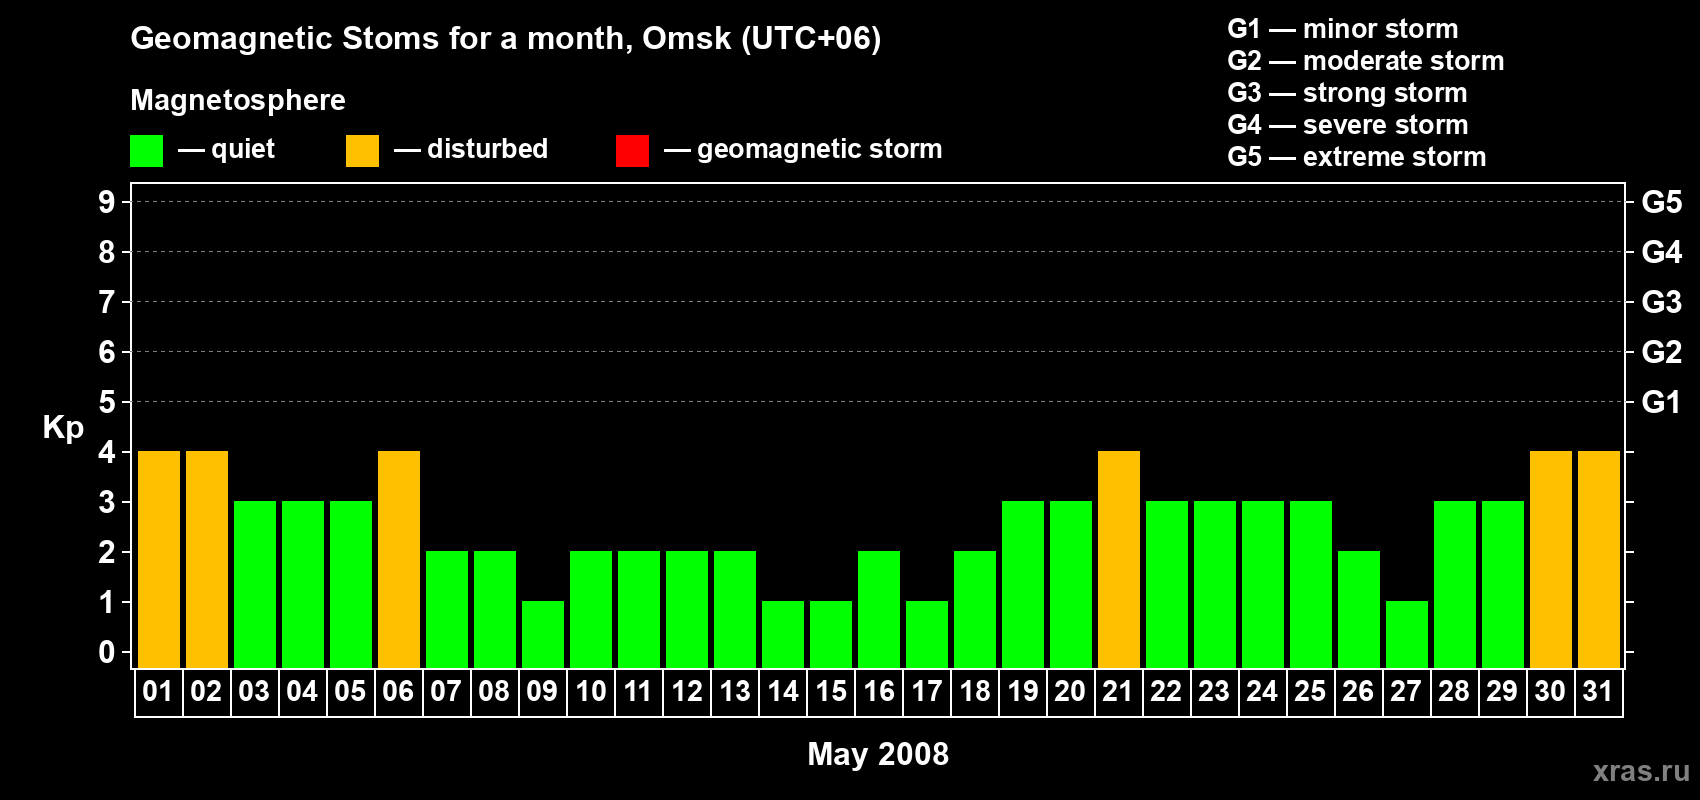Click the date cell labeled 28
Screen dimensions: 1700x800
pyautogui.click(x=1455, y=692)
